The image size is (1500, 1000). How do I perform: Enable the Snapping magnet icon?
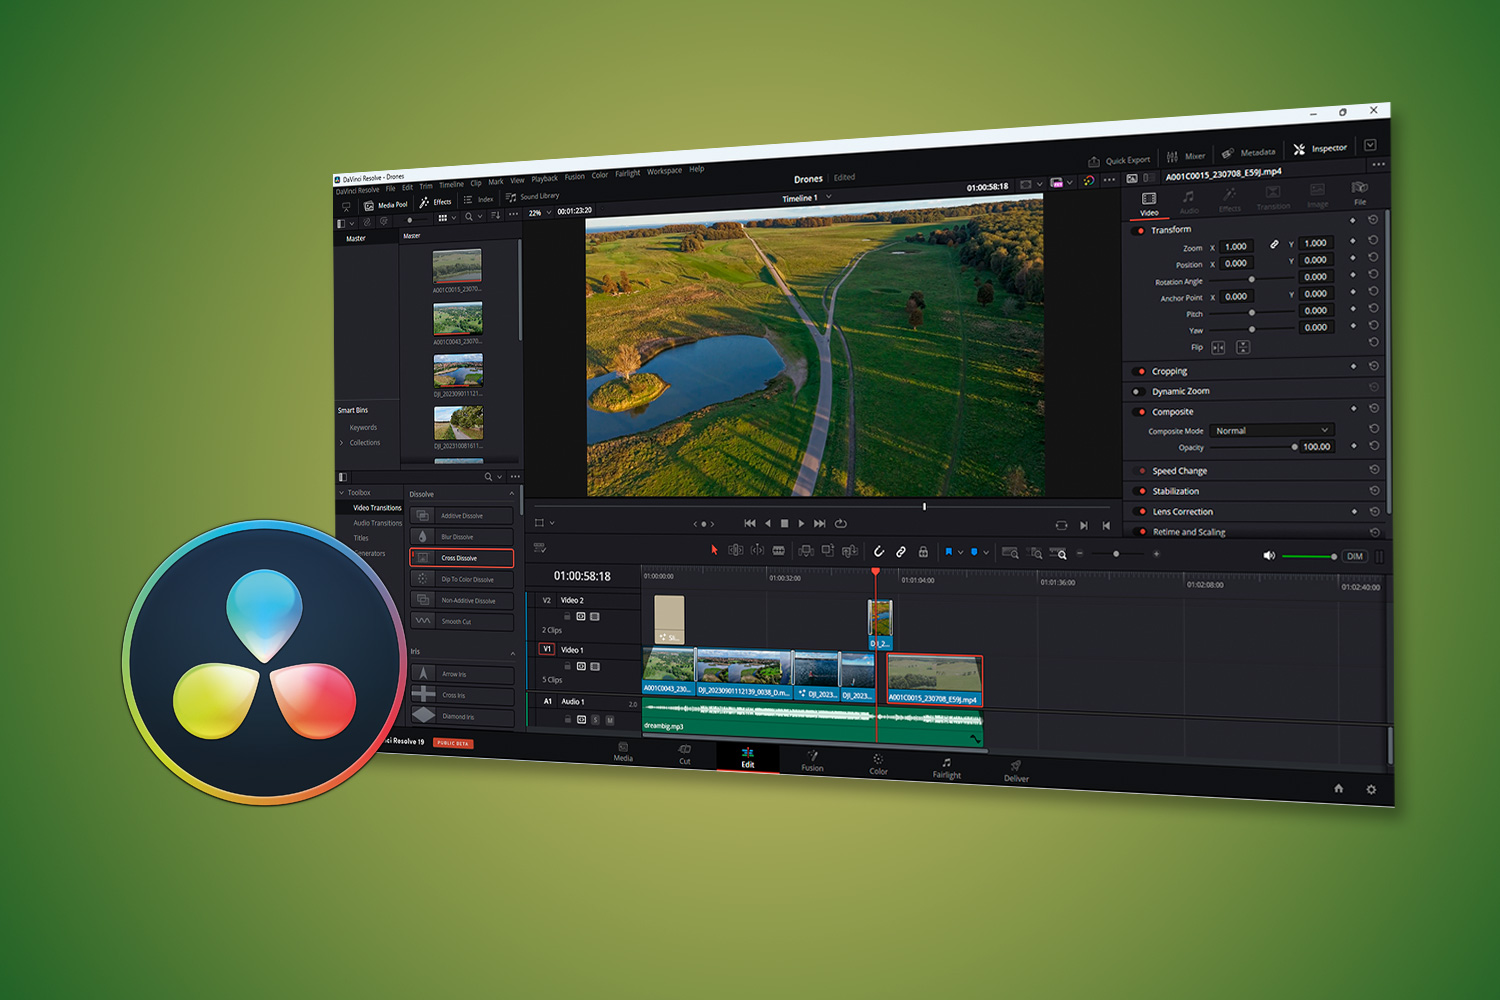click(879, 551)
